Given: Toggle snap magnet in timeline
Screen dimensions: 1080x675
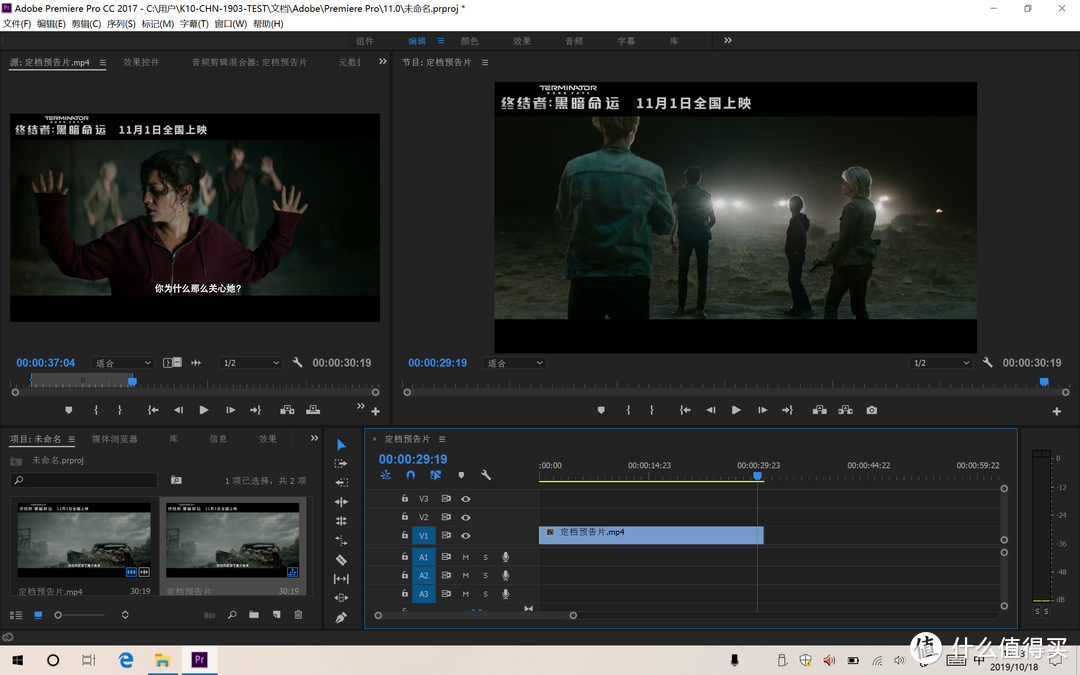Looking at the screenshot, I should 411,475.
